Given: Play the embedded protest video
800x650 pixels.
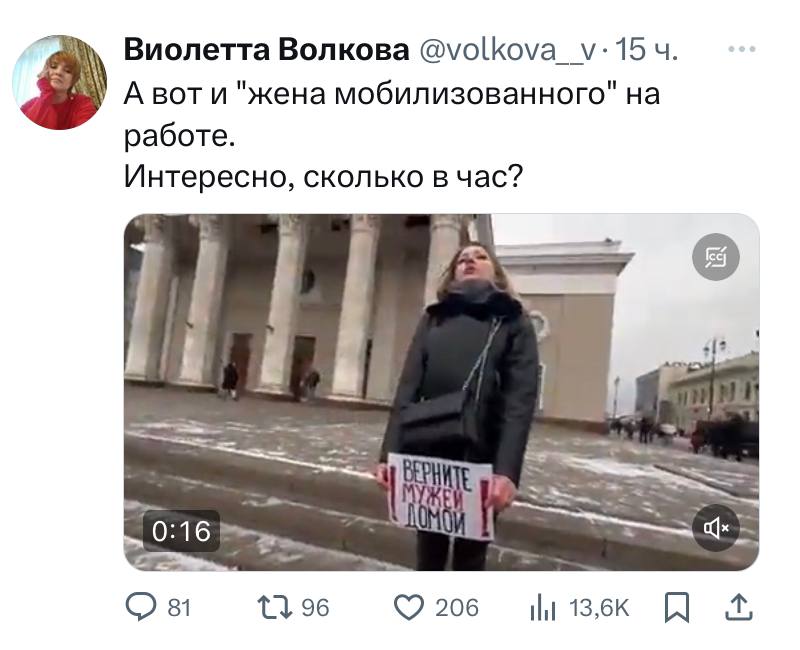Looking at the screenshot, I should pyautogui.click(x=441, y=392).
